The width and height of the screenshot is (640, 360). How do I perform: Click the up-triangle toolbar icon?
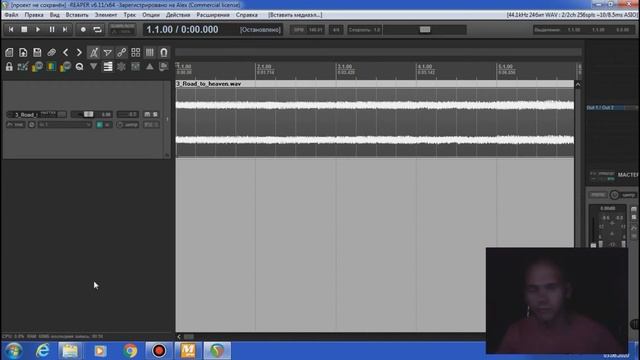point(149,67)
